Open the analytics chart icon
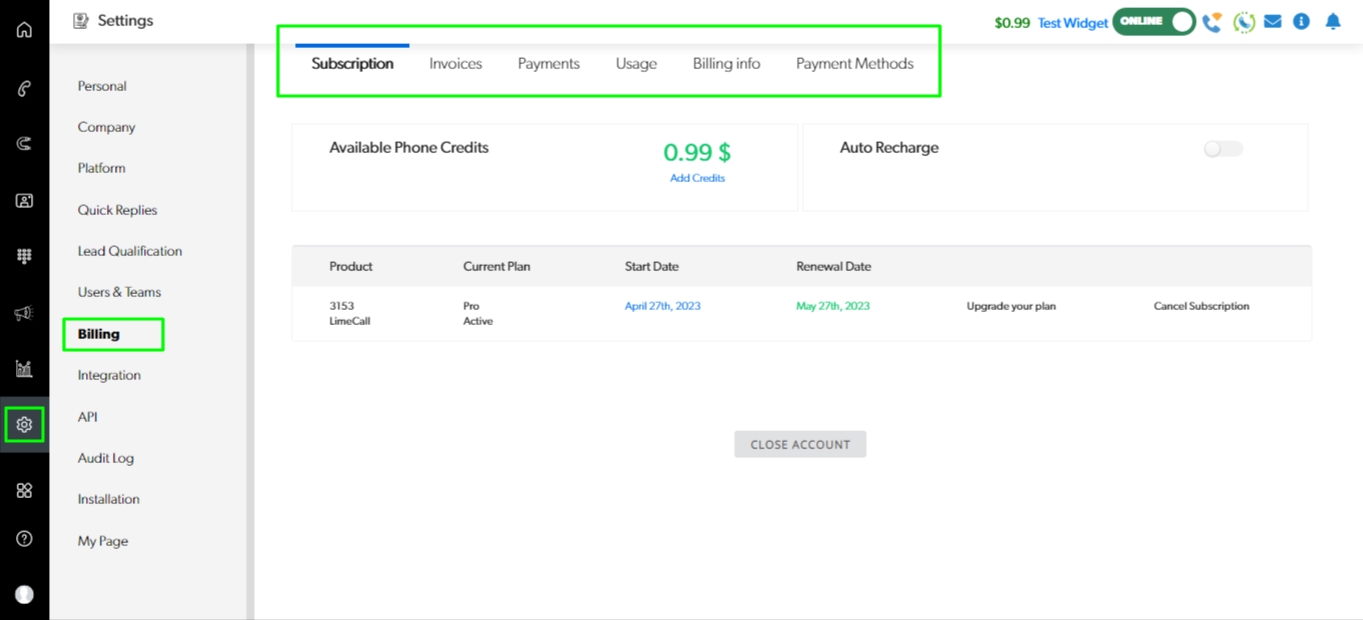This screenshot has width=1363, height=620. point(24,369)
